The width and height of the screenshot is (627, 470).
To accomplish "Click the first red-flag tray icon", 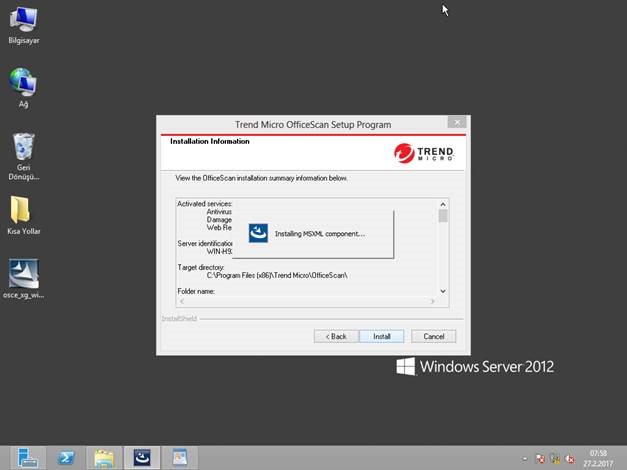I will tap(540, 459).
